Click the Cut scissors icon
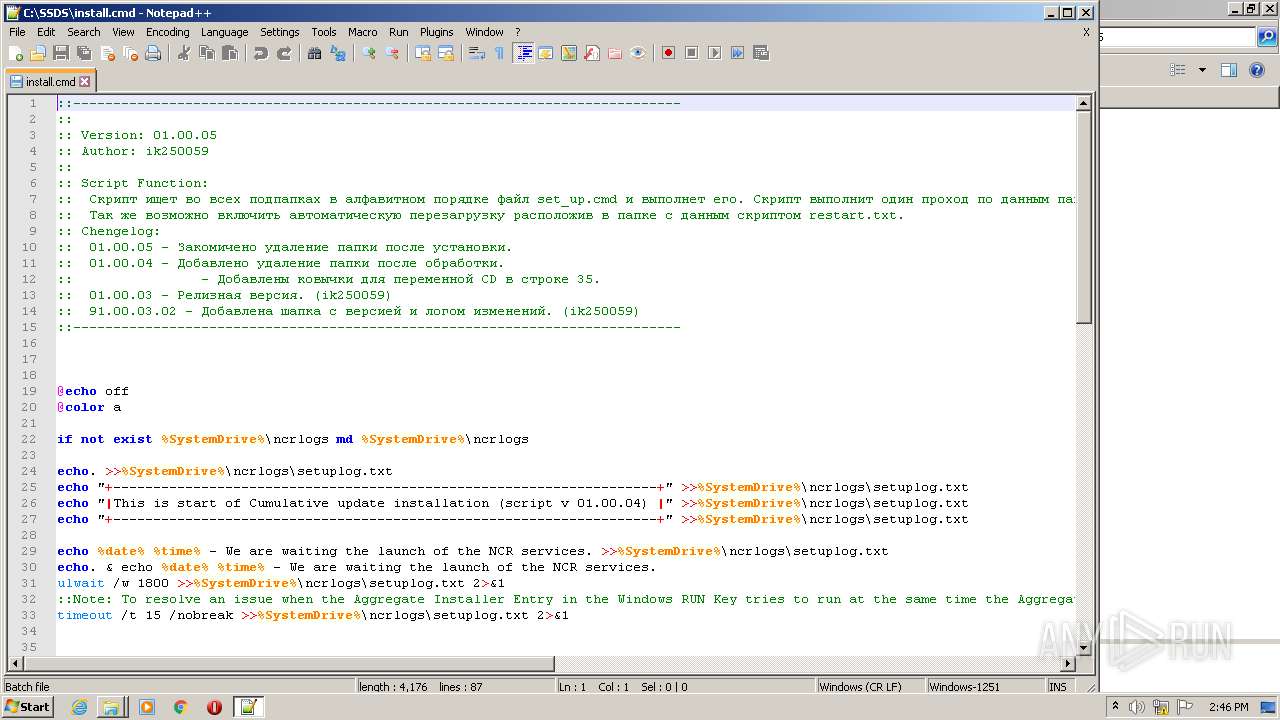The width and height of the screenshot is (1280, 720). [x=184, y=53]
